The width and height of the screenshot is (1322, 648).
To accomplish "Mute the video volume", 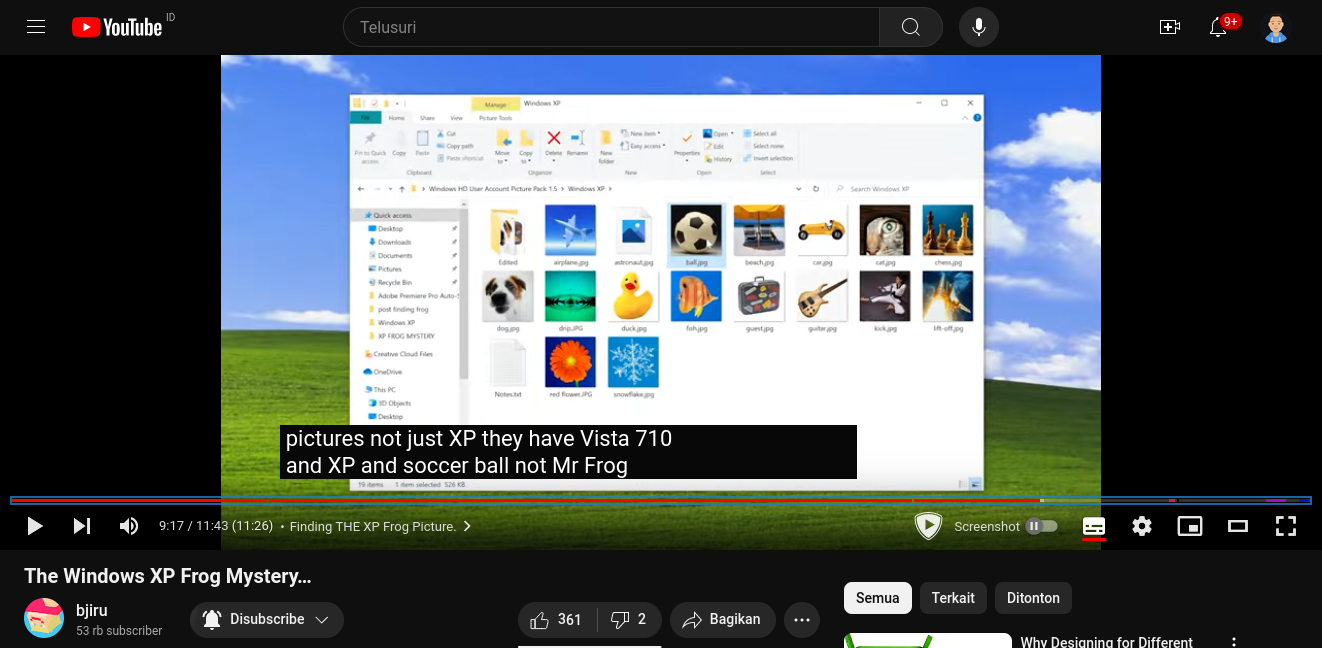I will point(129,526).
